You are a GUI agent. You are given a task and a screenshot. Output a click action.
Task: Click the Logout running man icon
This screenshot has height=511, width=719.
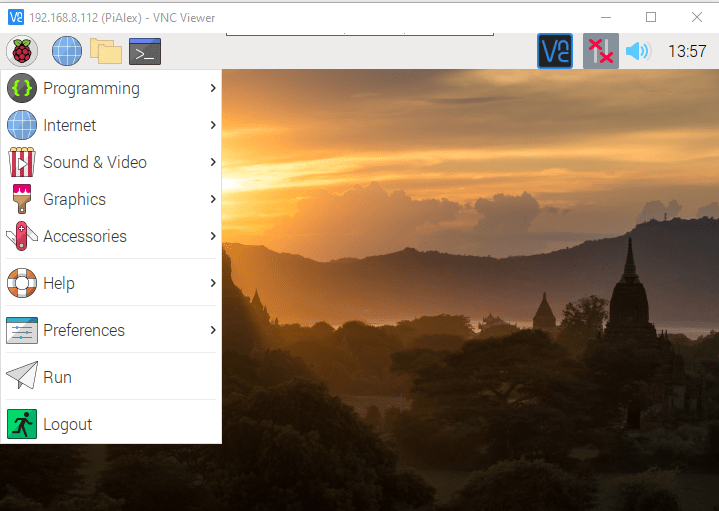pos(22,424)
